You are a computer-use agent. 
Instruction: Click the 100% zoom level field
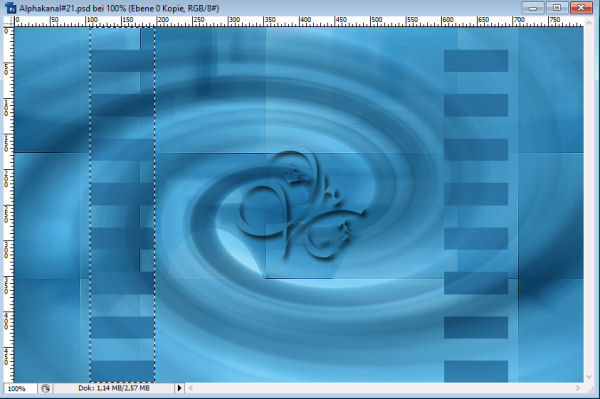tap(20, 388)
